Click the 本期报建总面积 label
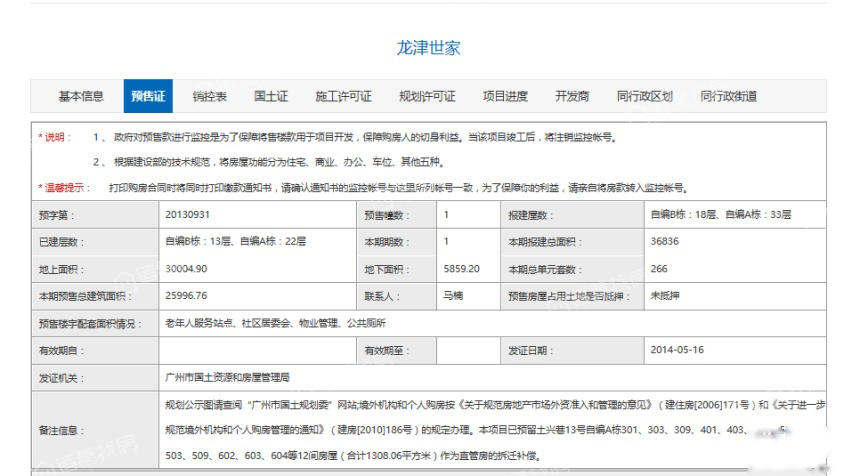860x476 pixels. pyautogui.click(x=545, y=242)
